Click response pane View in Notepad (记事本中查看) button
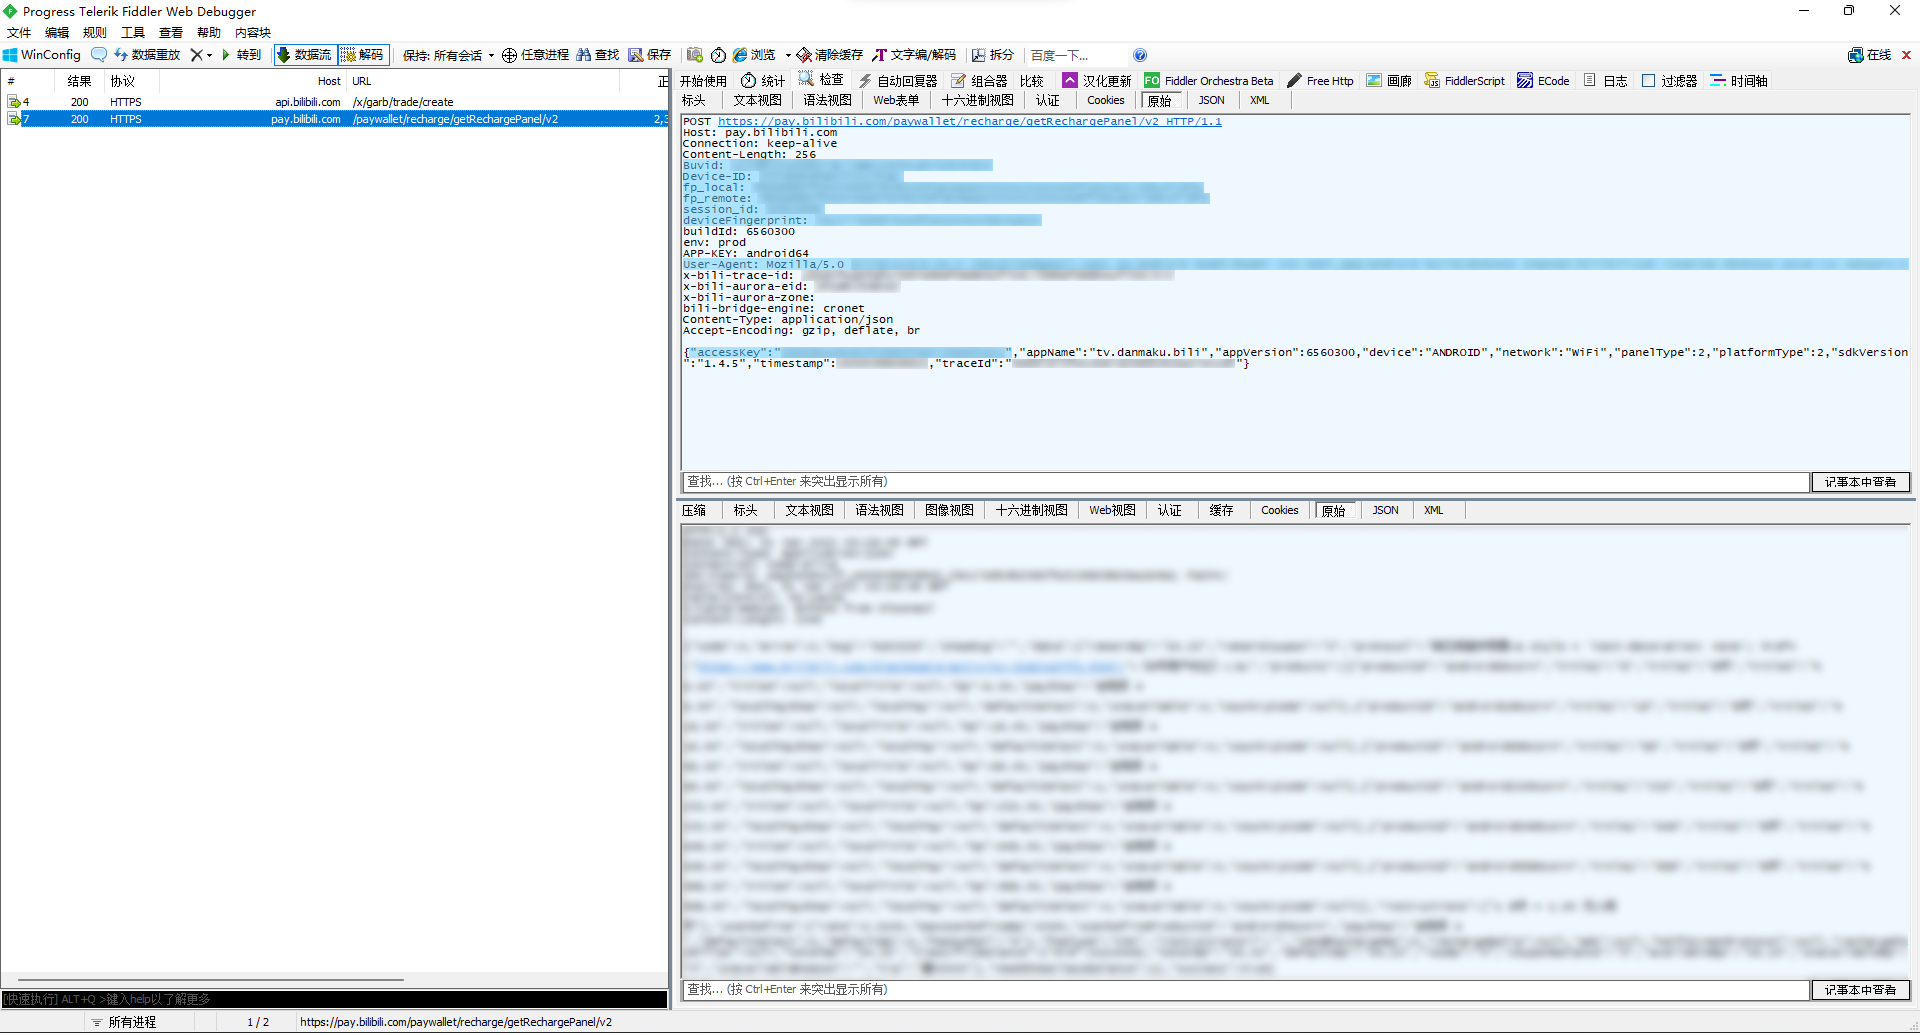 tap(1860, 990)
